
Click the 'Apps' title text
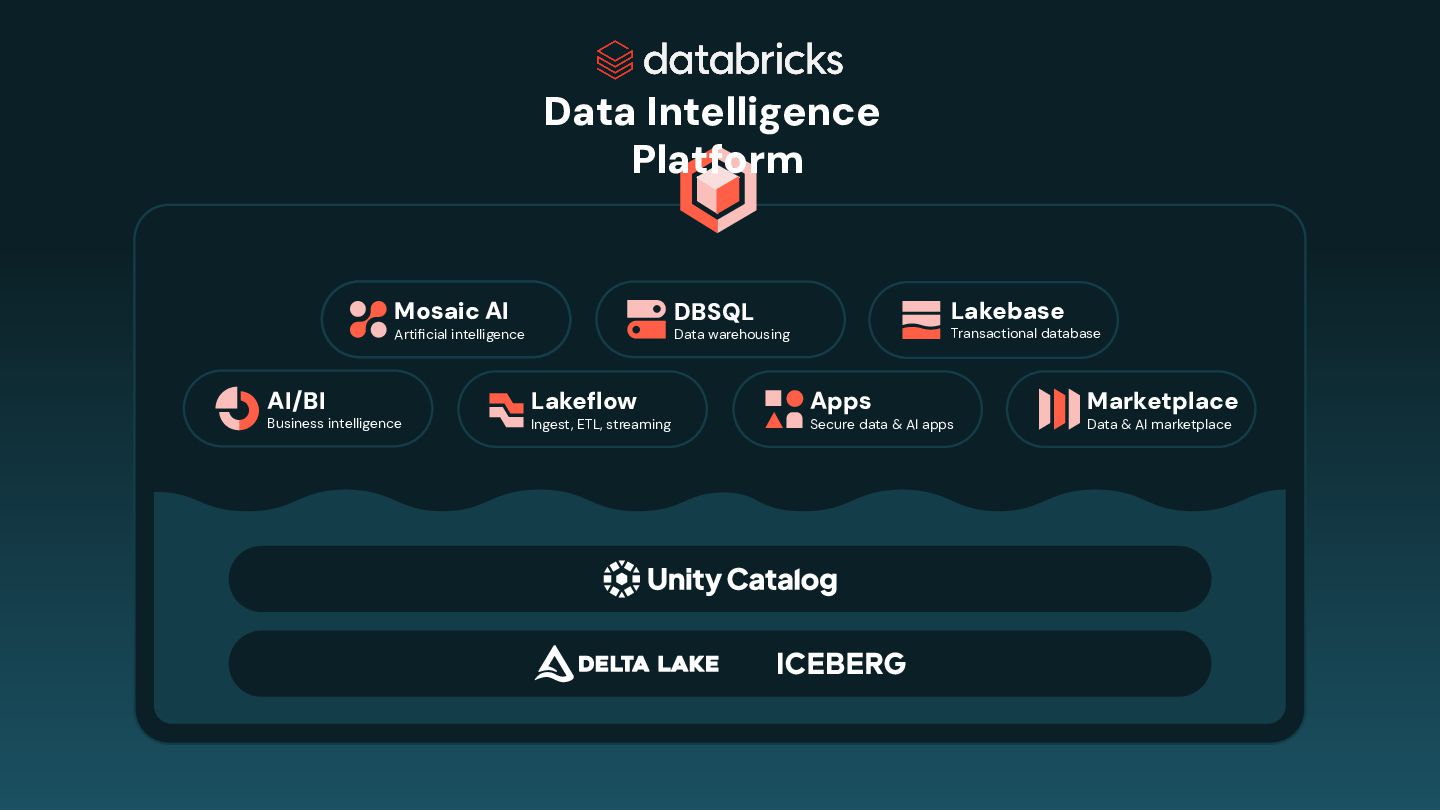tap(841, 401)
